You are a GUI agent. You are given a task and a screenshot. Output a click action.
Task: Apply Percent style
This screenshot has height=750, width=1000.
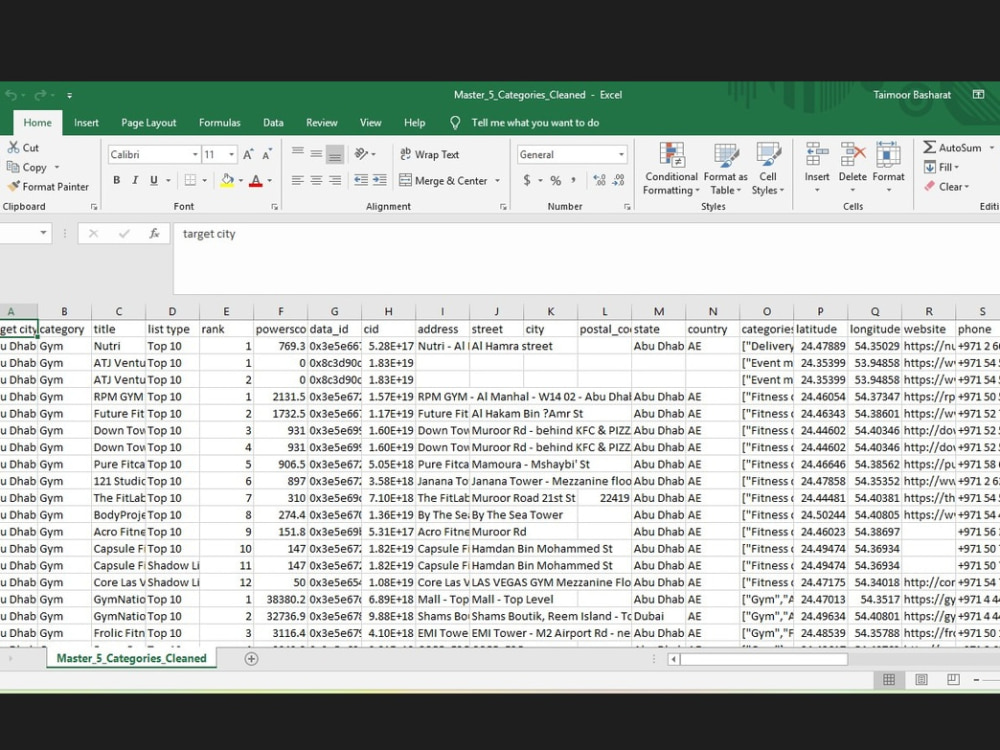tap(555, 180)
